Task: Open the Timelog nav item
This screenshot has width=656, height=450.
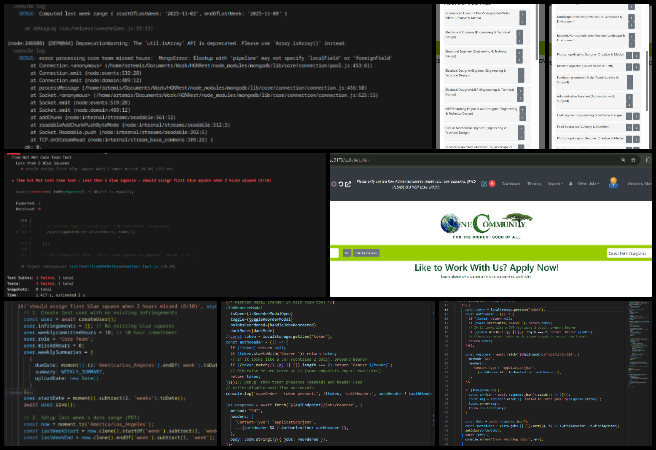Action: pos(534,184)
